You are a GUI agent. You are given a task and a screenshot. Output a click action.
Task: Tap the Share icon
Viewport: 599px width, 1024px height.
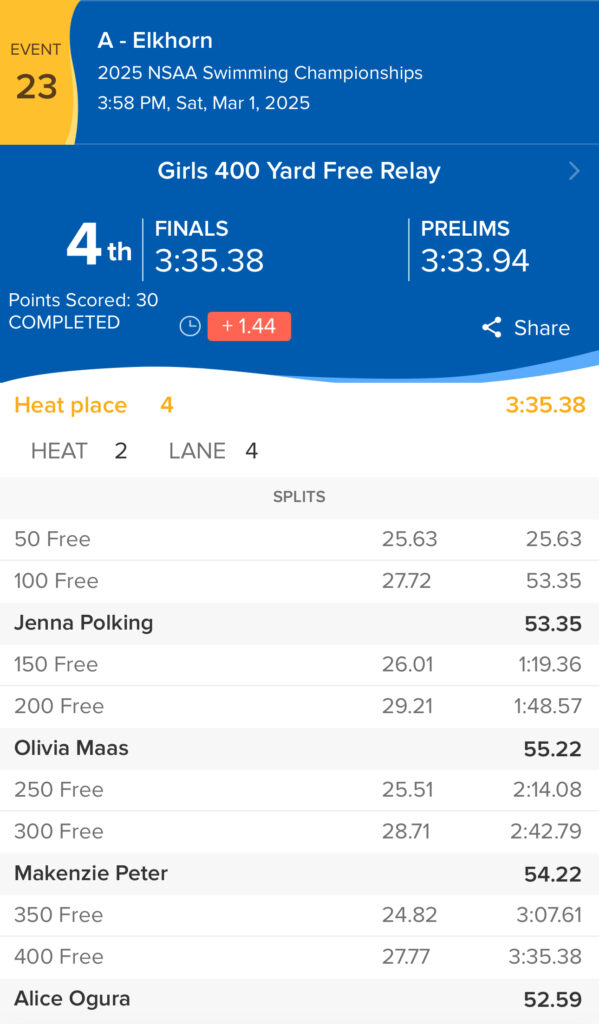[x=492, y=327]
